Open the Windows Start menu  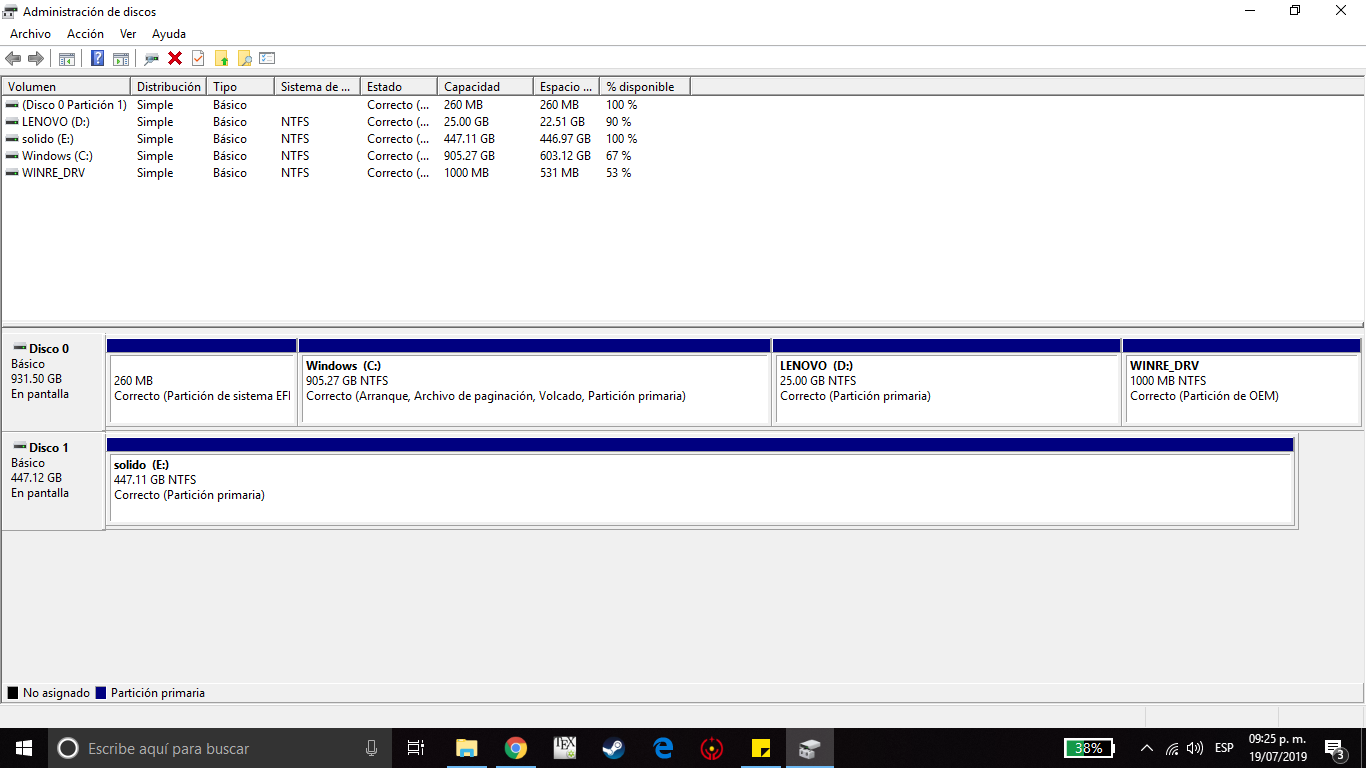pos(24,748)
